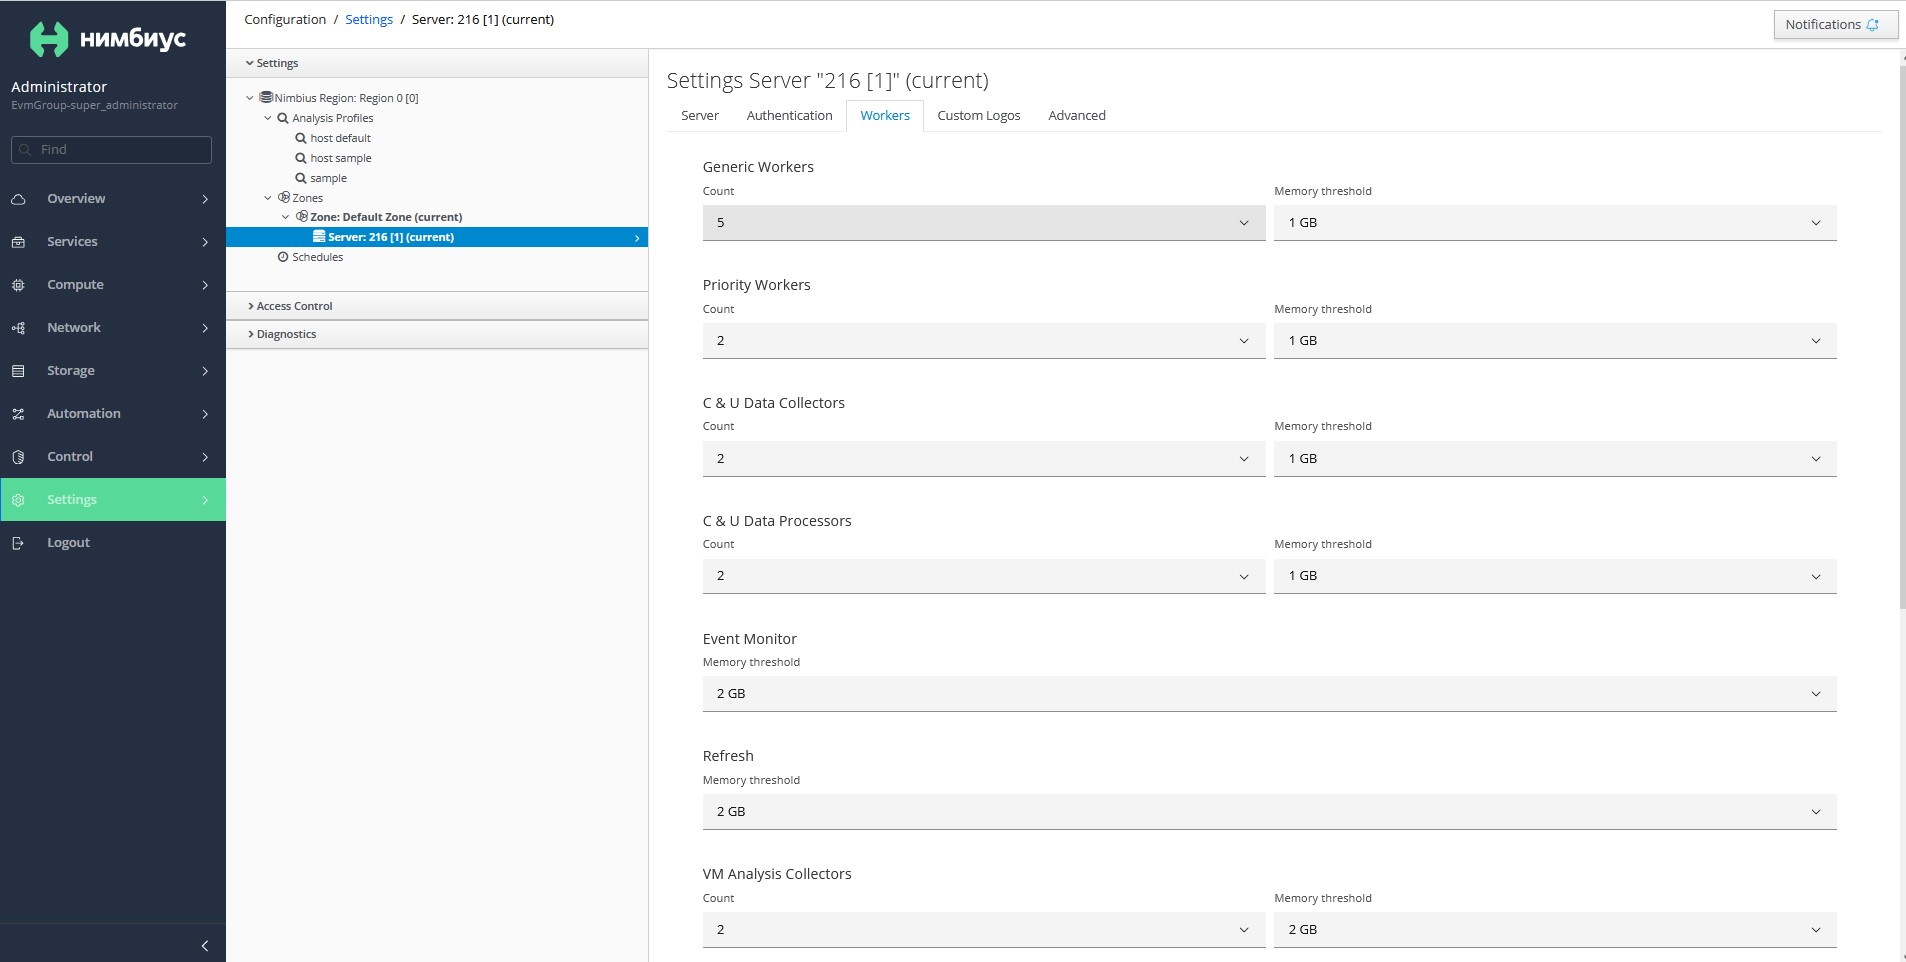The height and width of the screenshot is (962, 1906).
Task: Open Event Monitor Memory threshold dropdown
Action: 1270,694
